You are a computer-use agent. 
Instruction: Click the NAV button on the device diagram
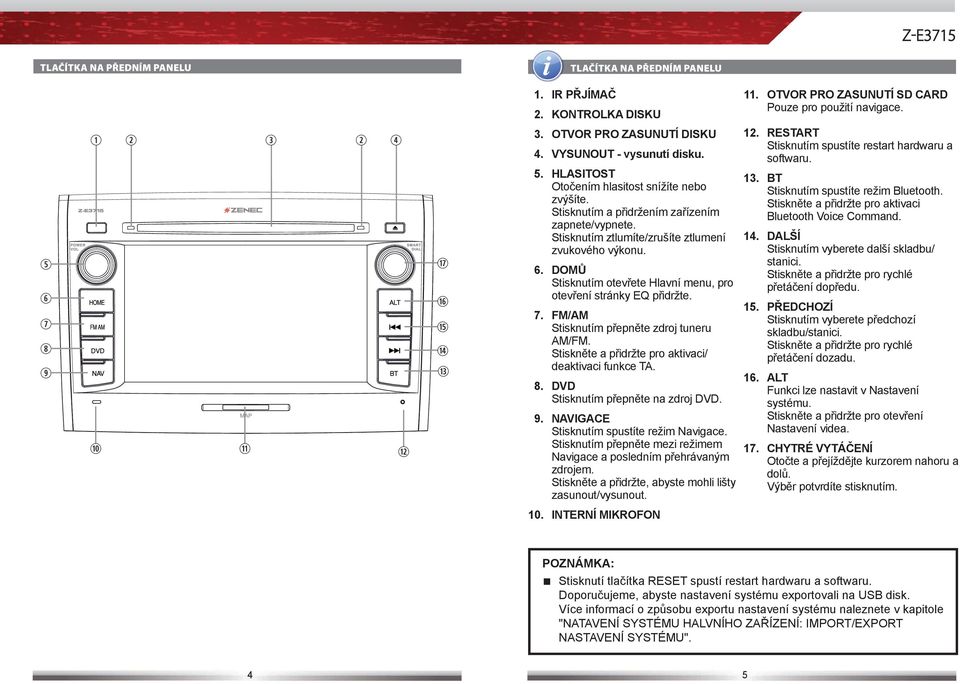click(97, 373)
